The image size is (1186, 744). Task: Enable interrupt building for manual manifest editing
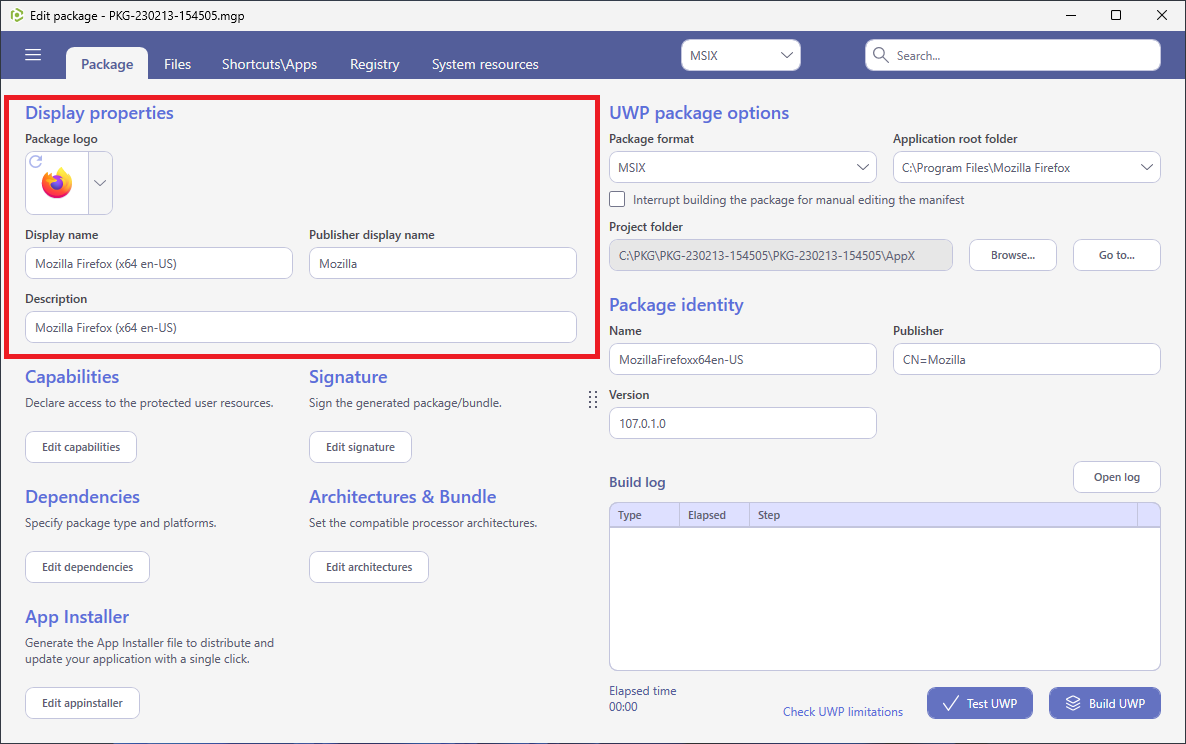coord(617,200)
